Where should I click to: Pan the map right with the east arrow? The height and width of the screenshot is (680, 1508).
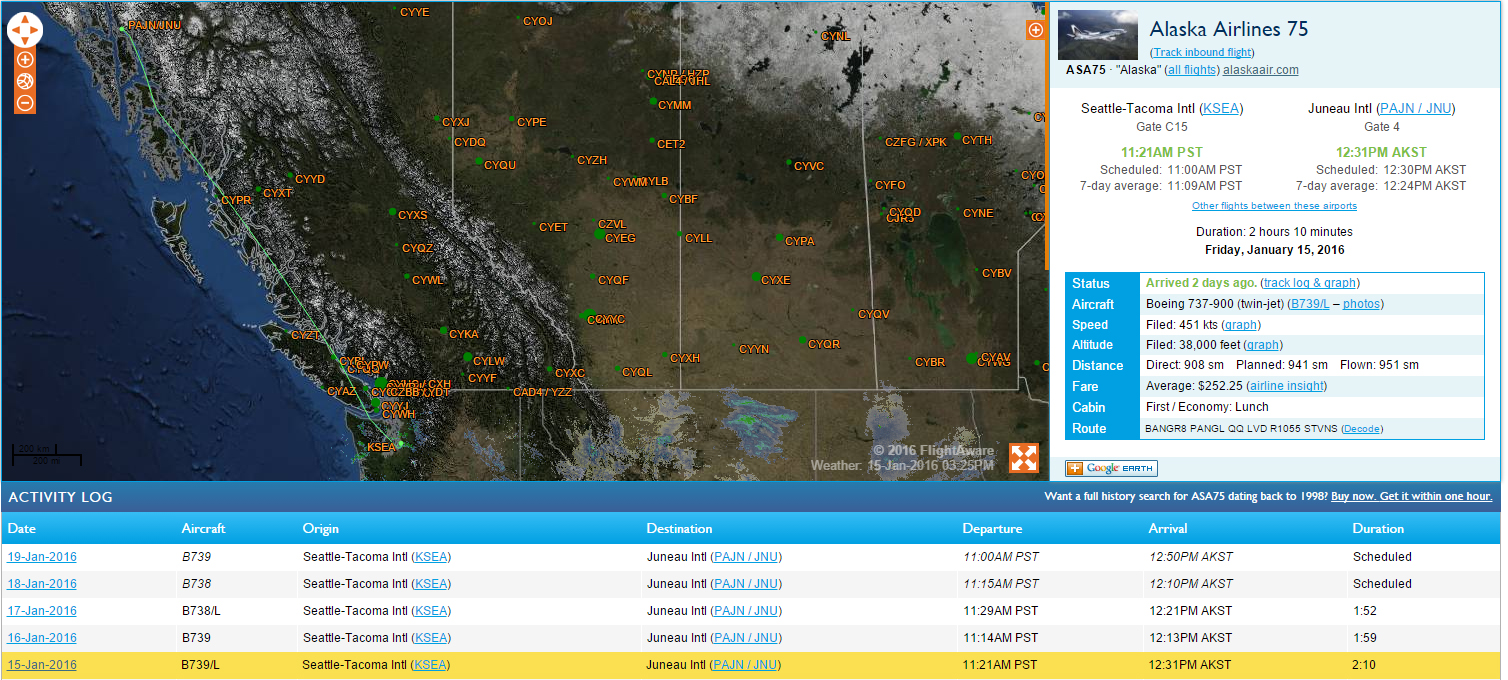(36, 30)
